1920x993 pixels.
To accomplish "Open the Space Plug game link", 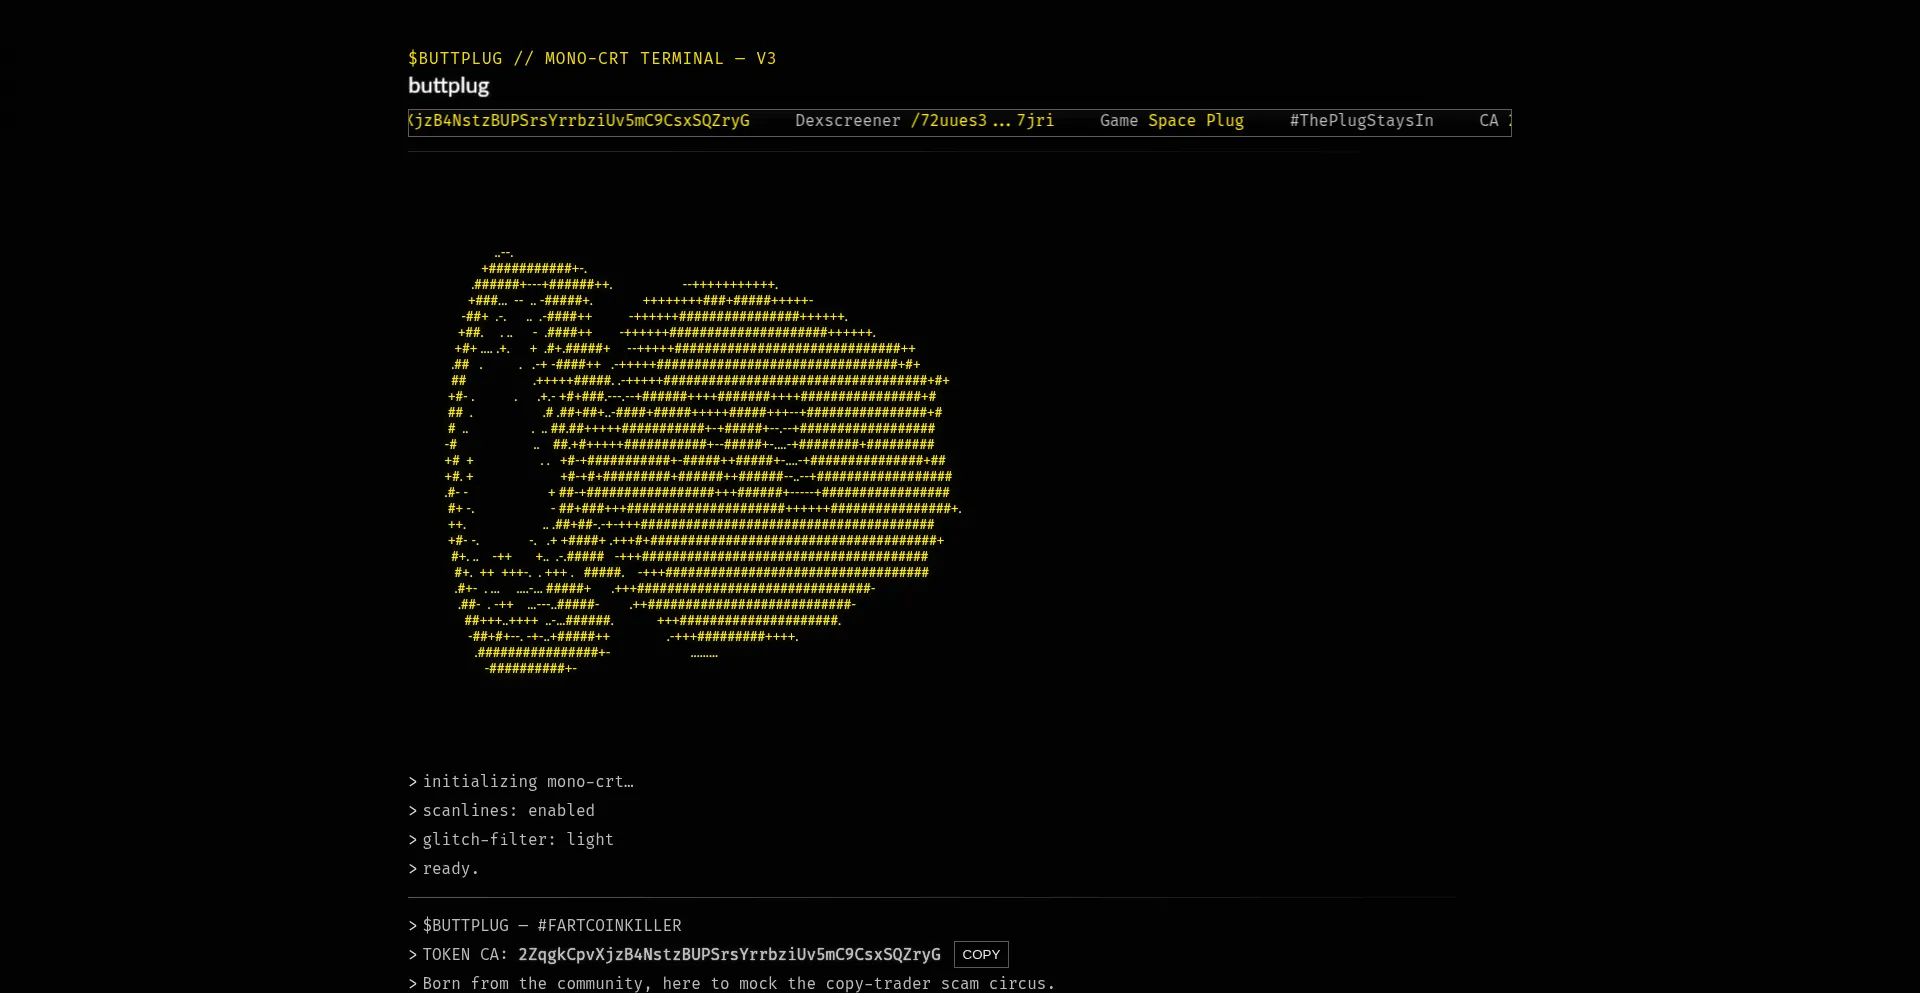I will point(1195,121).
